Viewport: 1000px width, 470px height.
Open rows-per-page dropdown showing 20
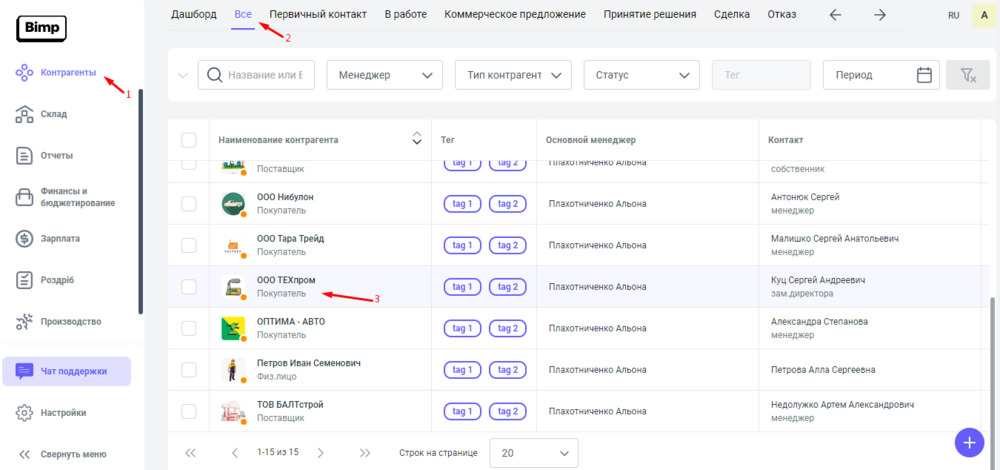534,453
